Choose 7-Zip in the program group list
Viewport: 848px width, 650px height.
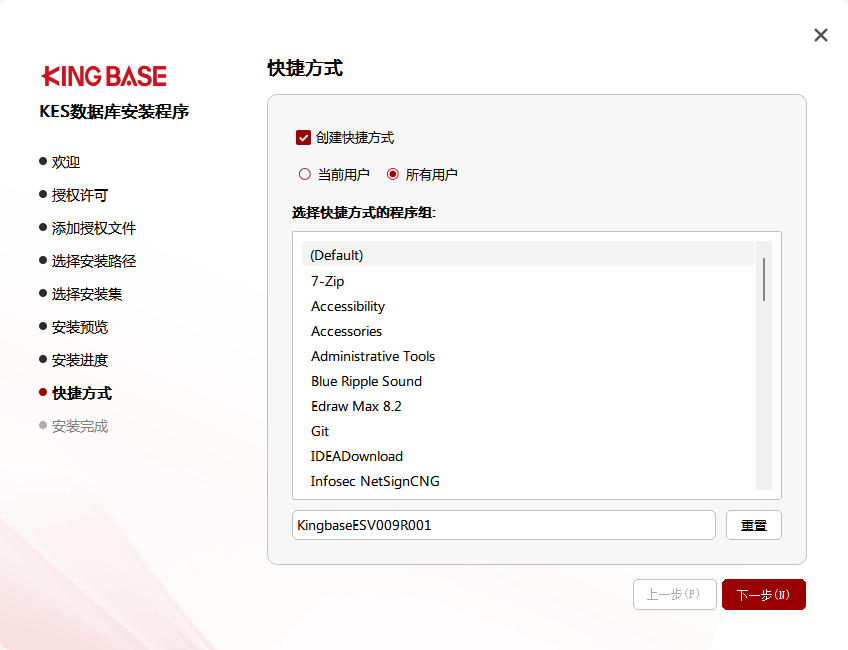click(x=528, y=281)
